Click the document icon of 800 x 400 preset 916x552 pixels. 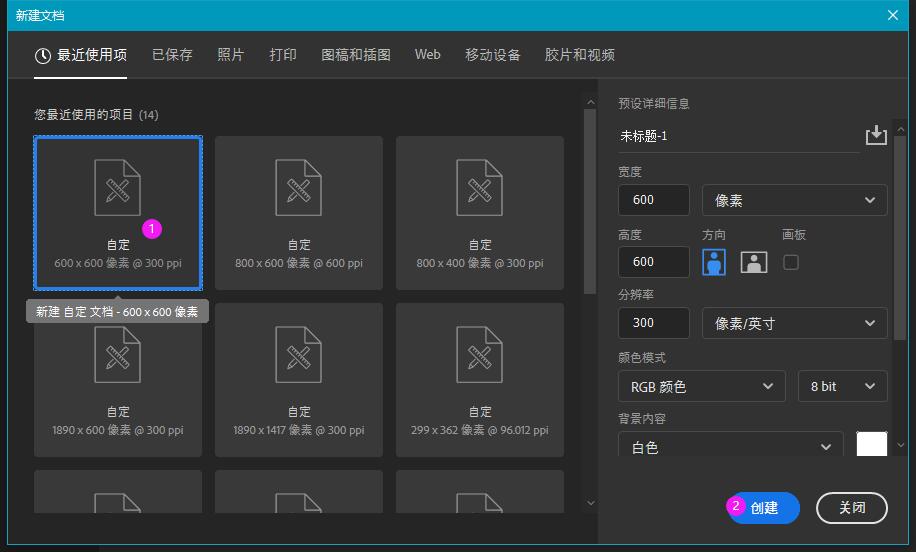[x=480, y=188]
